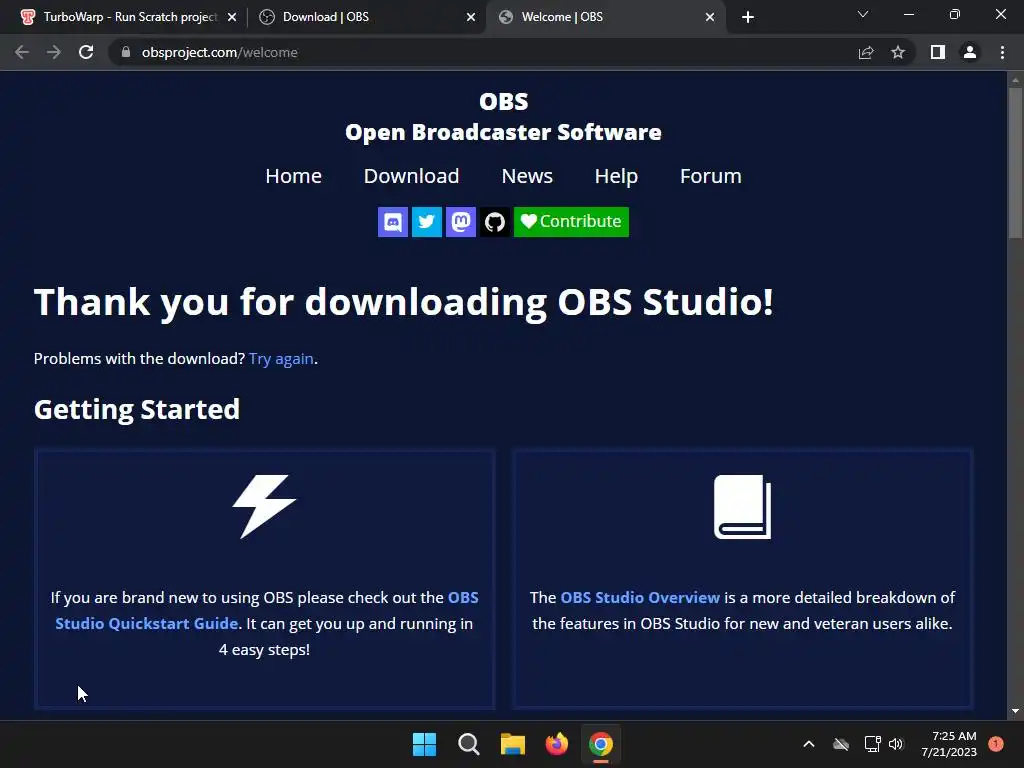1024x768 pixels.
Task: Open the OBS Twitter icon
Action: [426, 222]
